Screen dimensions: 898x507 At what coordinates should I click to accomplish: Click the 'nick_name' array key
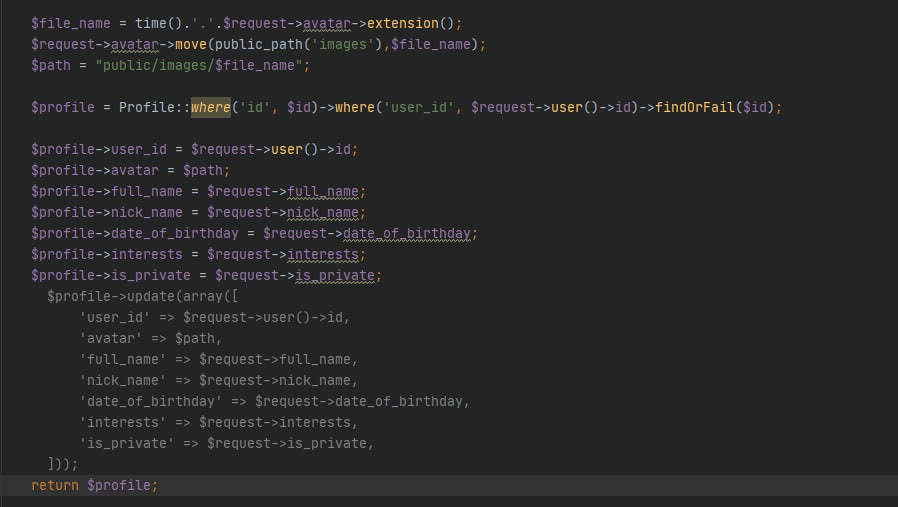pos(123,380)
